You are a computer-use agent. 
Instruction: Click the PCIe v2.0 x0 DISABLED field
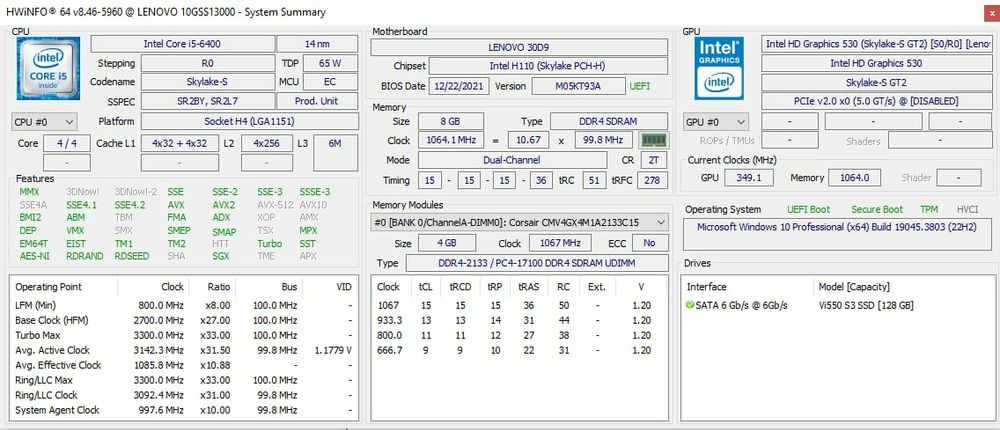click(876, 101)
